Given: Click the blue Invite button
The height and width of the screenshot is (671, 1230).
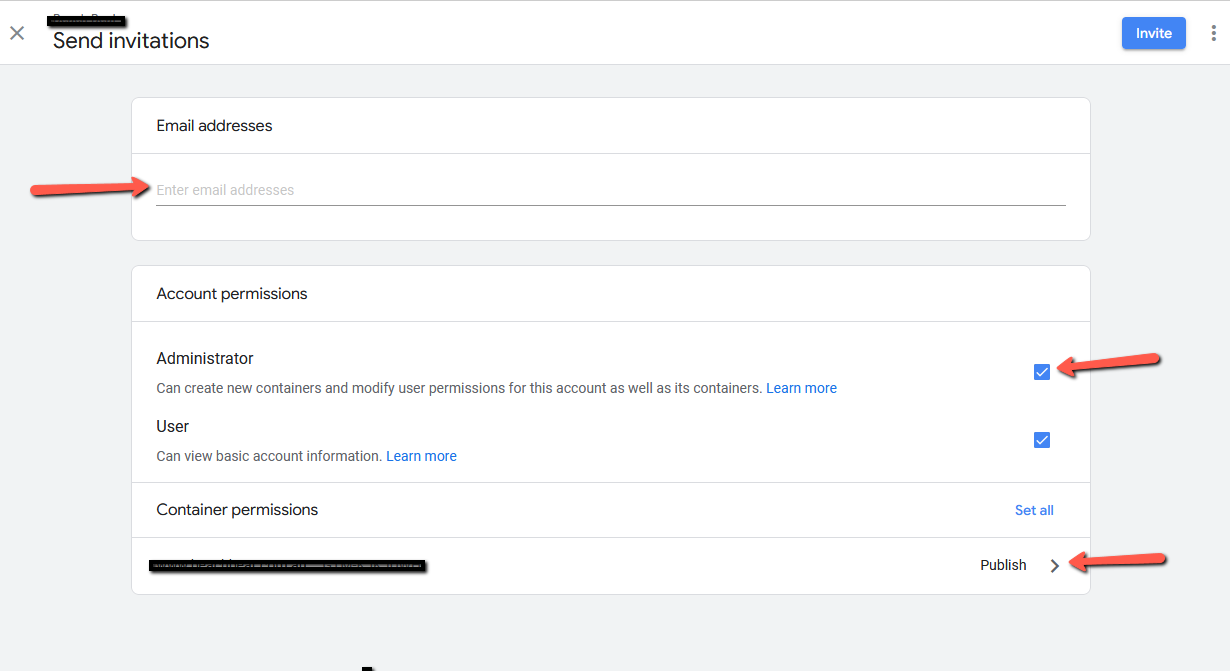Looking at the screenshot, I should point(1153,33).
